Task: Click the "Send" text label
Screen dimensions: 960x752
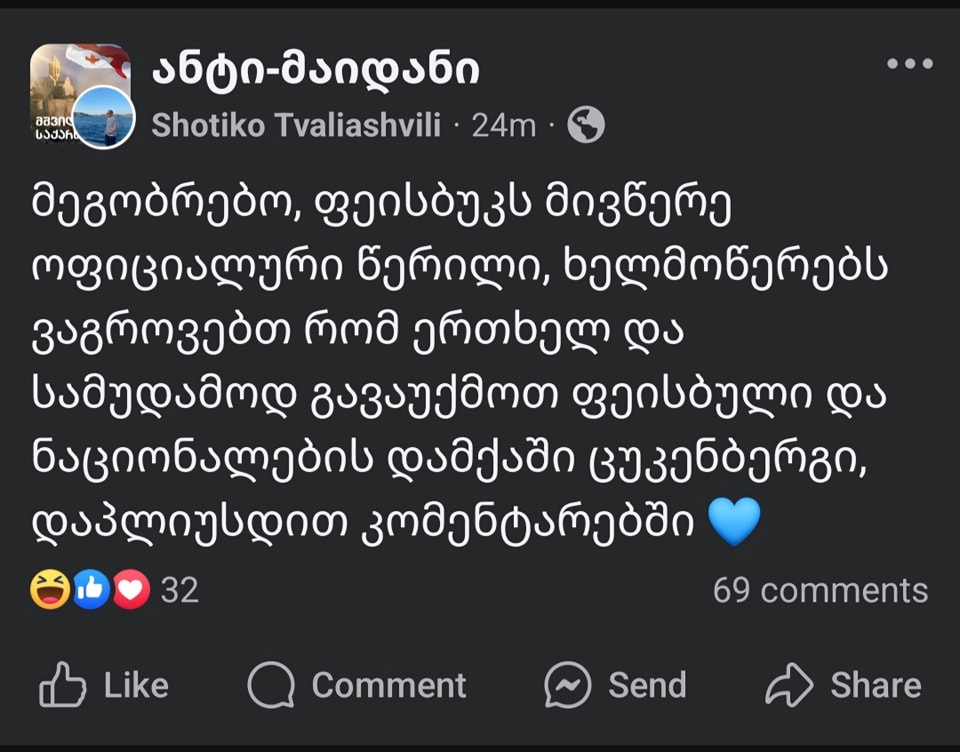Action: click(x=647, y=685)
